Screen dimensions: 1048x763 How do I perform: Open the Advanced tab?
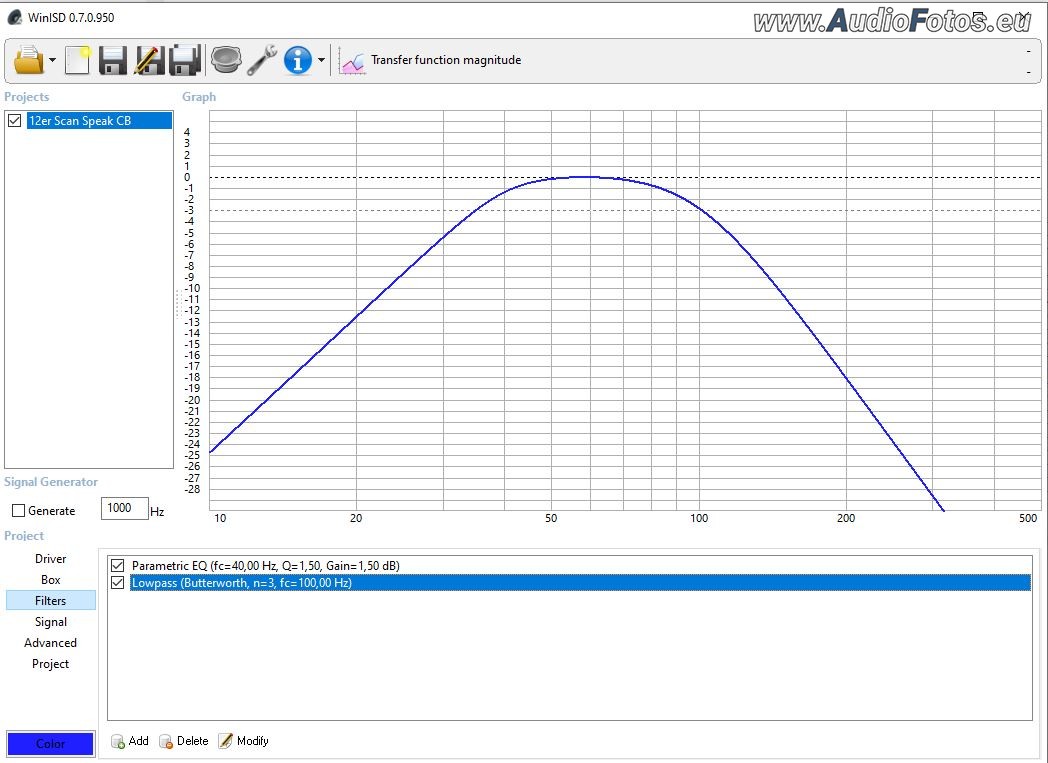51,643
